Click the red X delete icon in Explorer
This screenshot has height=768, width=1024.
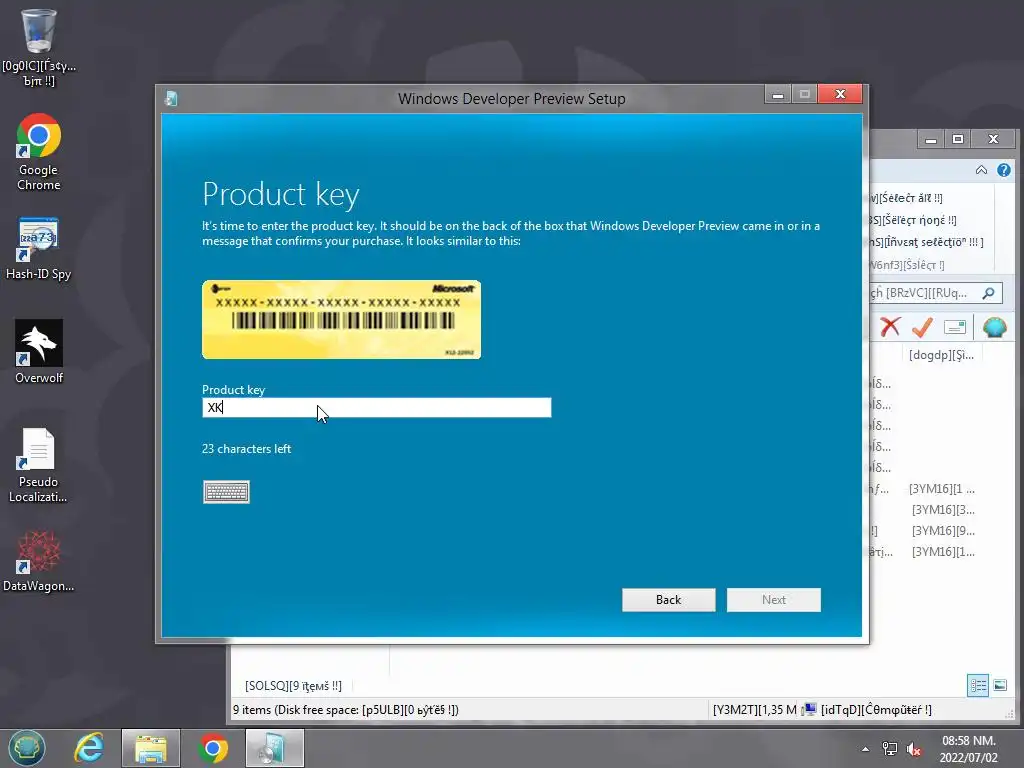[x=889, y=327]
